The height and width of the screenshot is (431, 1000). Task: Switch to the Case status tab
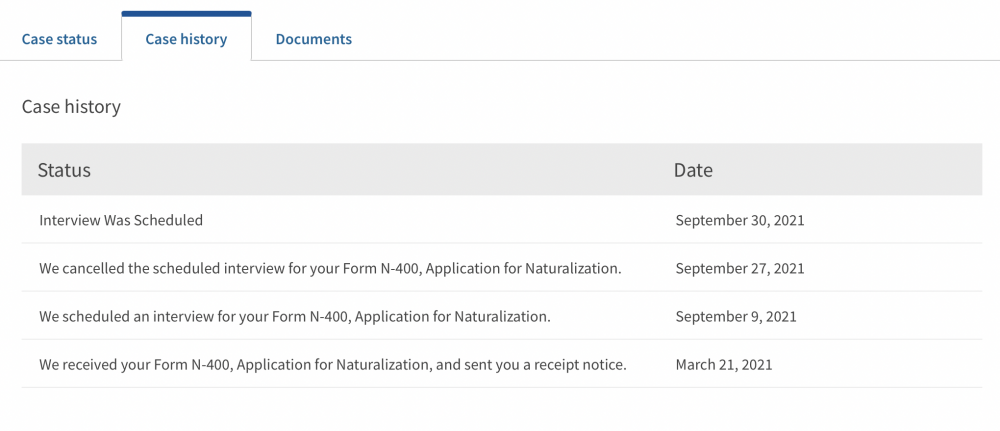(x=59, y=39)
